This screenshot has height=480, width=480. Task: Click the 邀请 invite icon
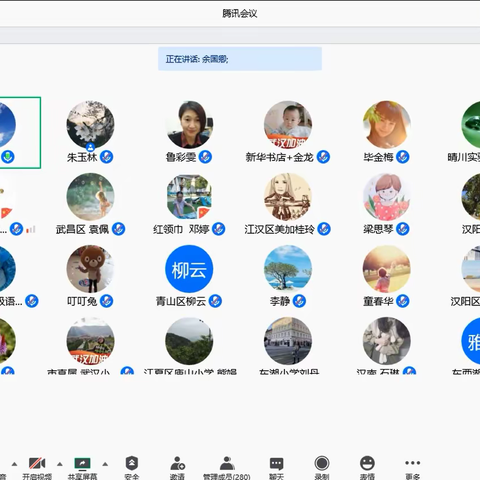pyautogui.click(x=177, y=463)
